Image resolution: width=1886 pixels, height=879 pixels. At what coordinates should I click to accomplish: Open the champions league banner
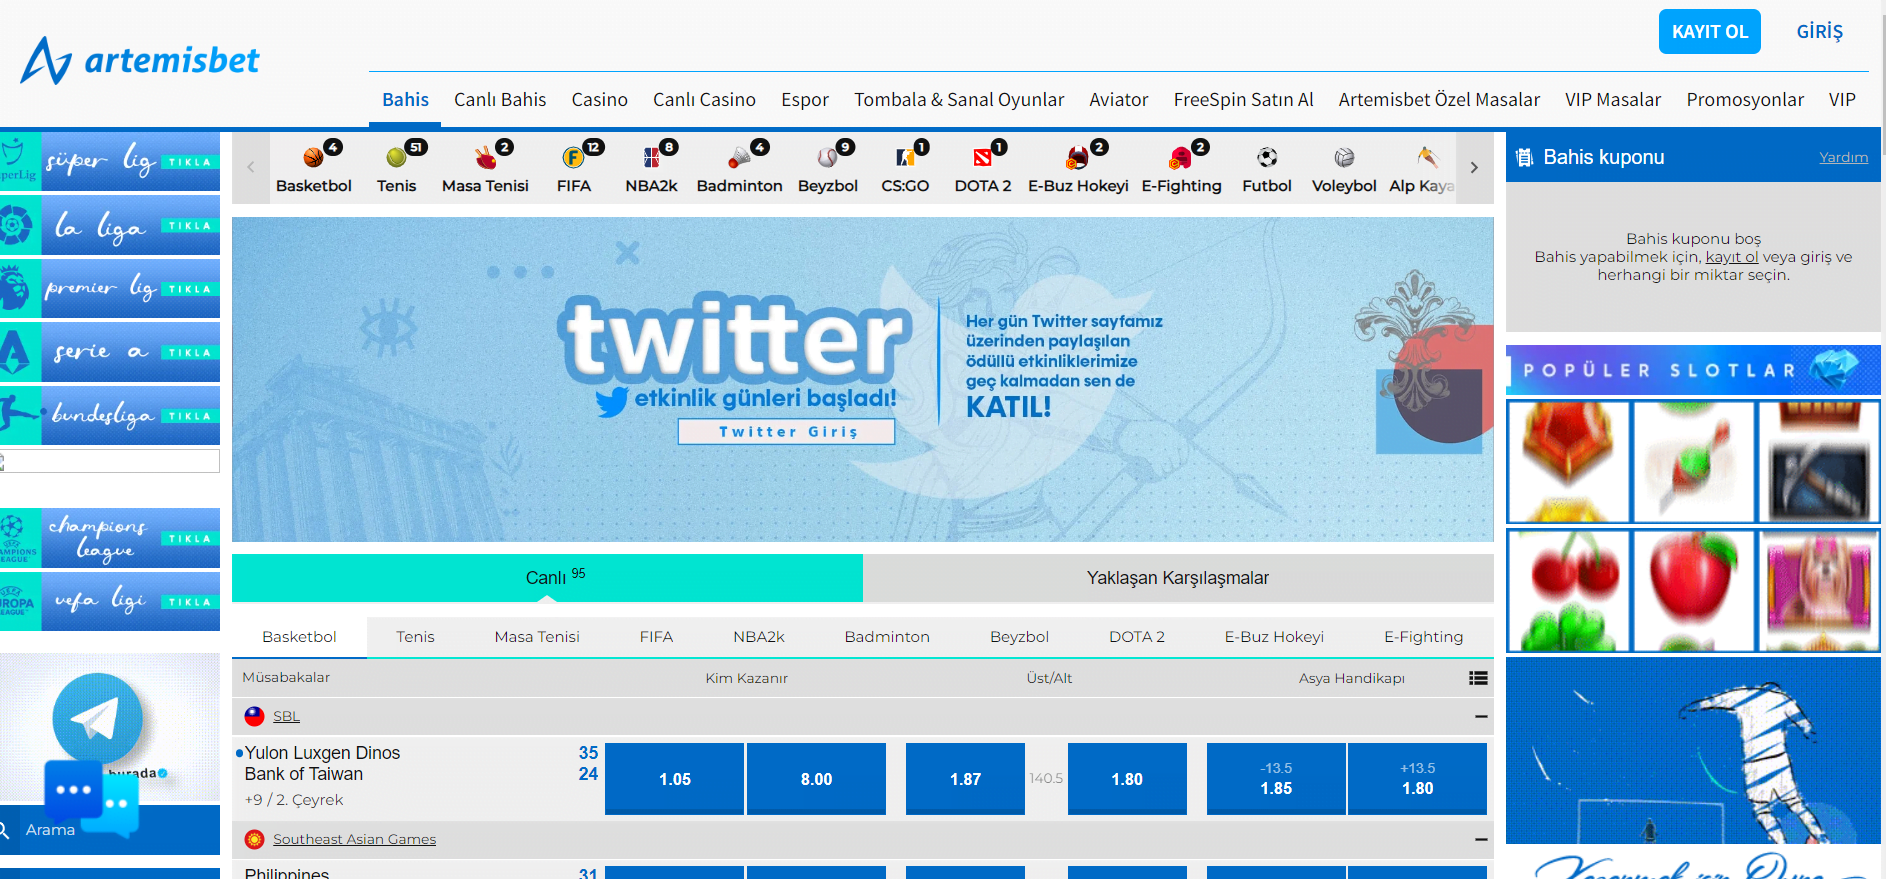[x=110, y=538]
